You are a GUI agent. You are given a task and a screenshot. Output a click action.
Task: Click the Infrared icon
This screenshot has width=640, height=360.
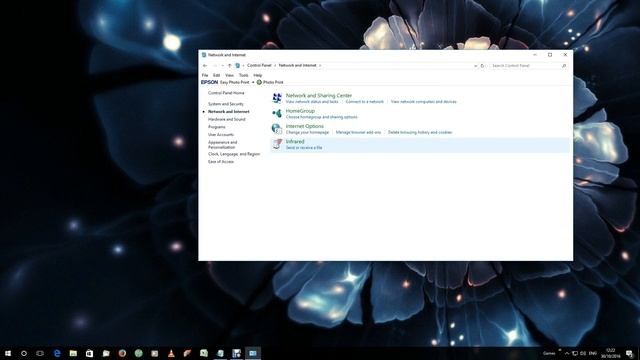tap(277, 144)
